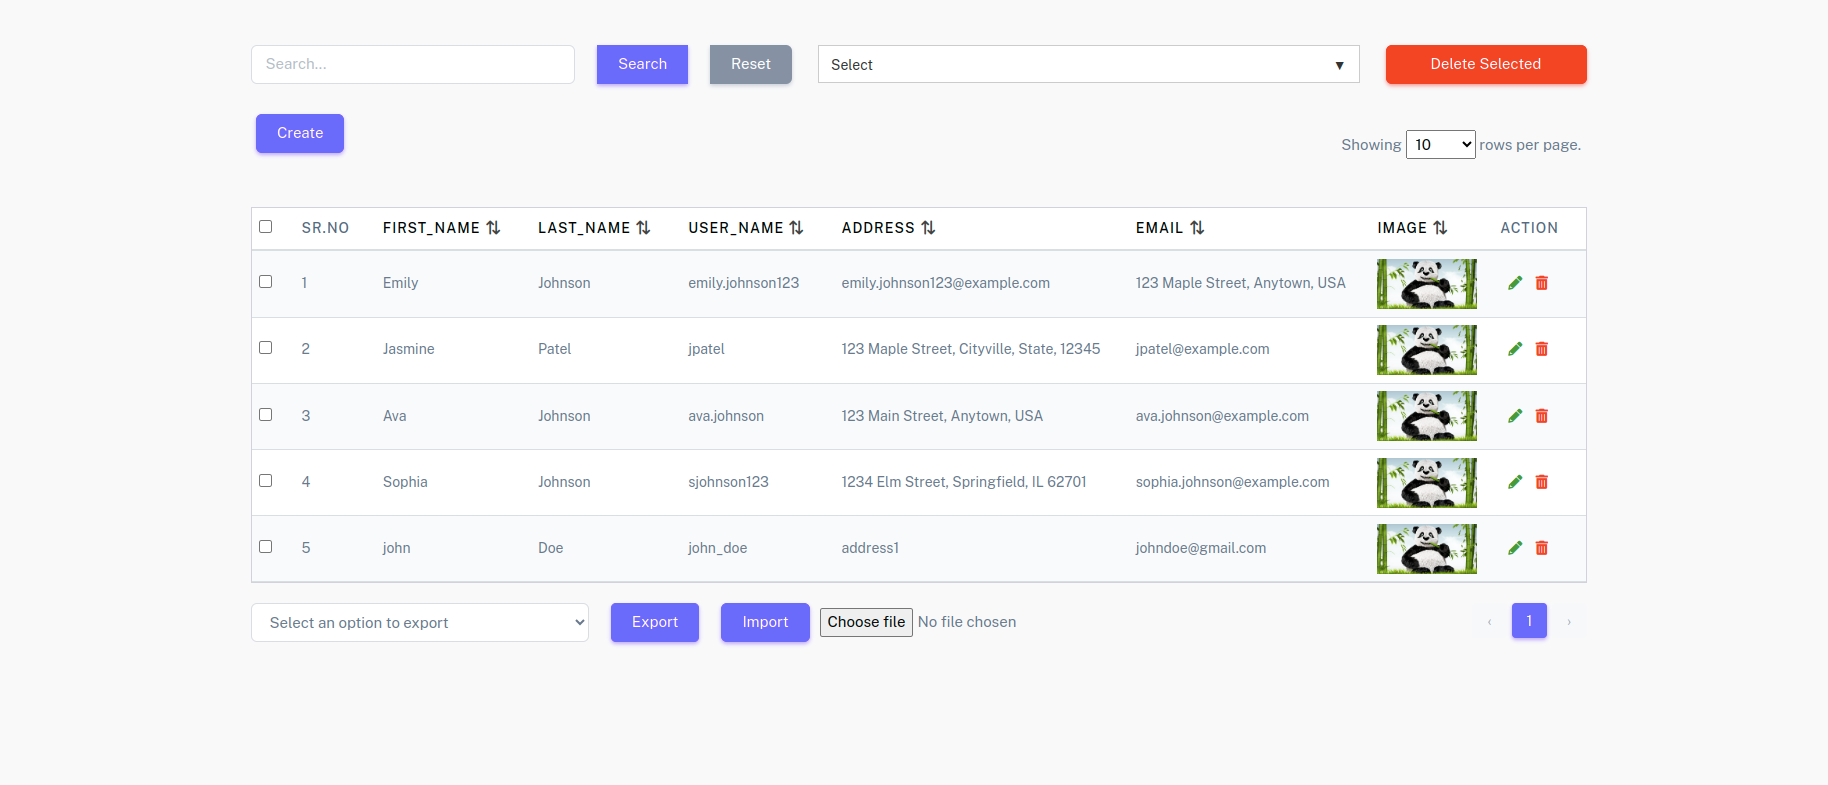Click the pencil icon for john Doe
The height and width of the screenshot is (785, 1828).
[x=1514, y=548]
